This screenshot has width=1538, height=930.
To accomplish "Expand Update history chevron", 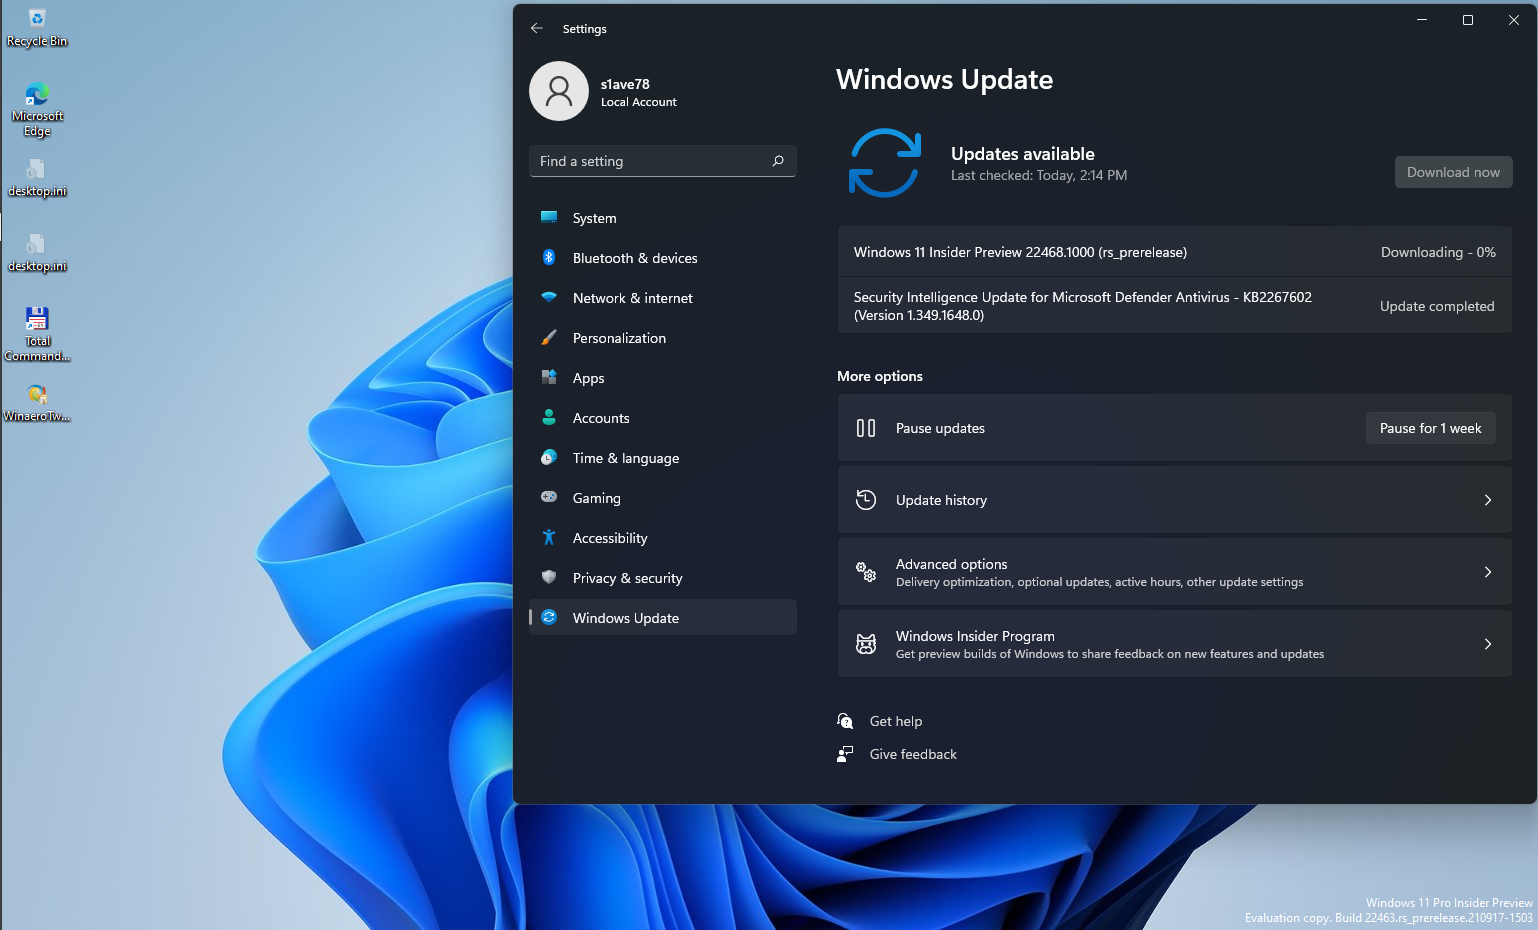I will click(1488, 500).
